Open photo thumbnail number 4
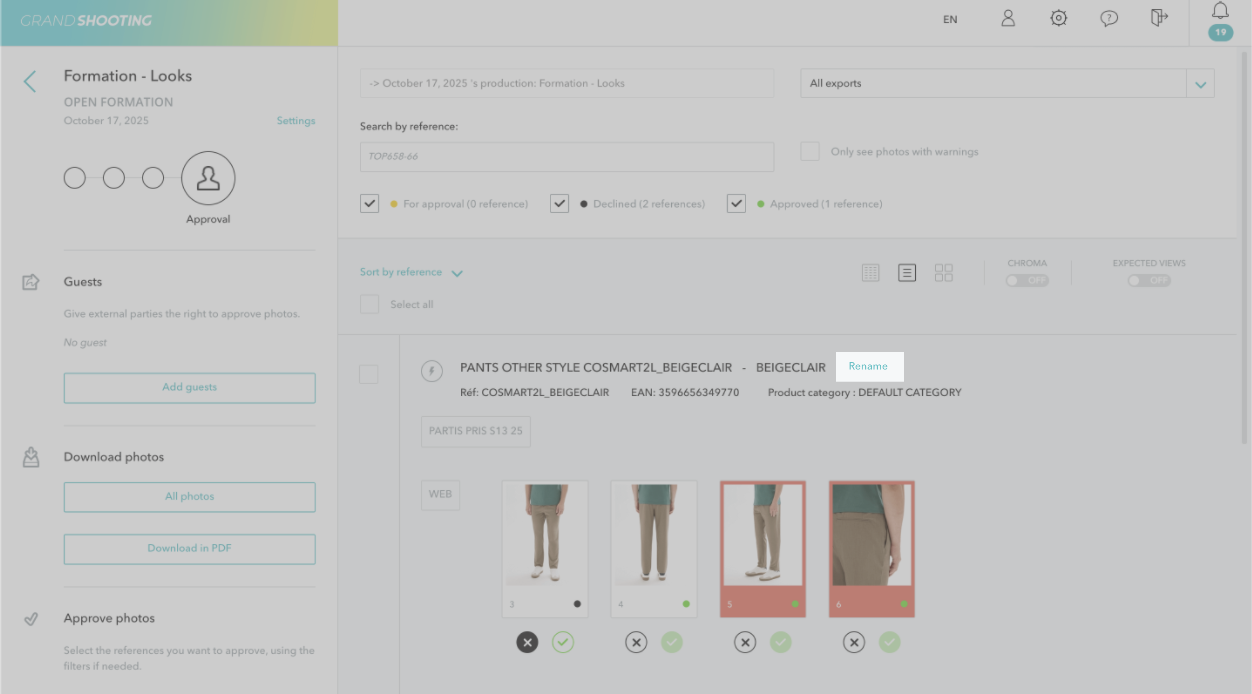This screenshot has width=1252, height=694. tap(654, 548)
